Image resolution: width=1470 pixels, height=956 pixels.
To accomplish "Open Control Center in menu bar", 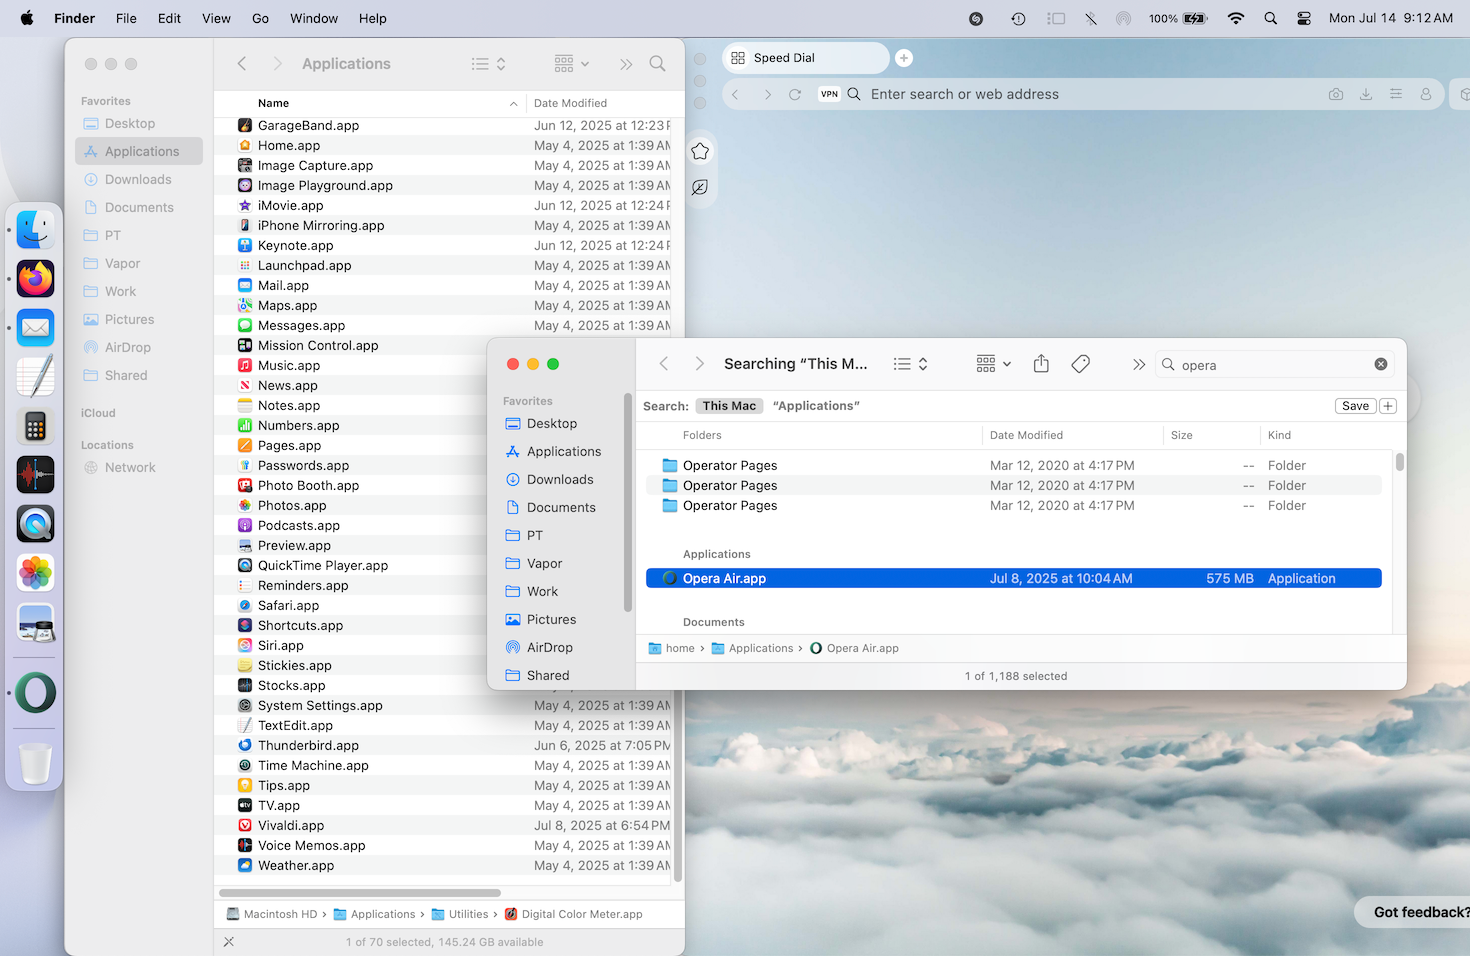I will point(1304,18).
